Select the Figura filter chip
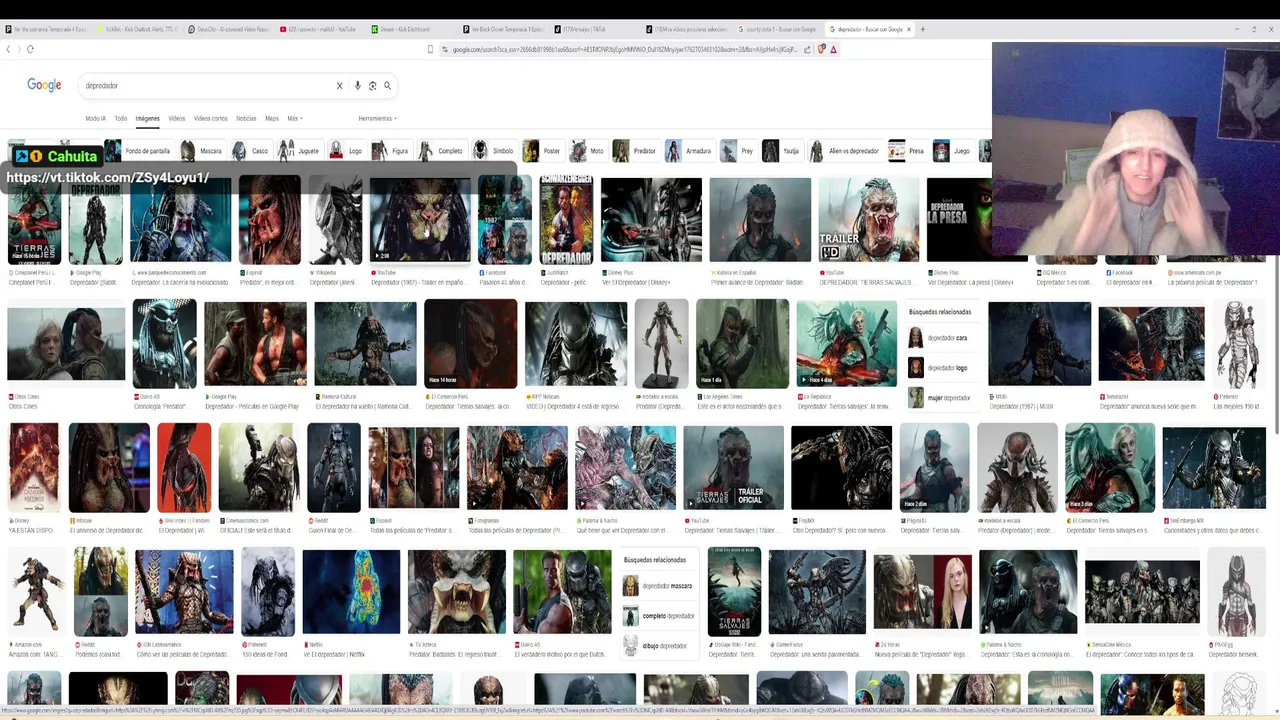The width and height of the screenshot is (1280, 720). [391, 151]
